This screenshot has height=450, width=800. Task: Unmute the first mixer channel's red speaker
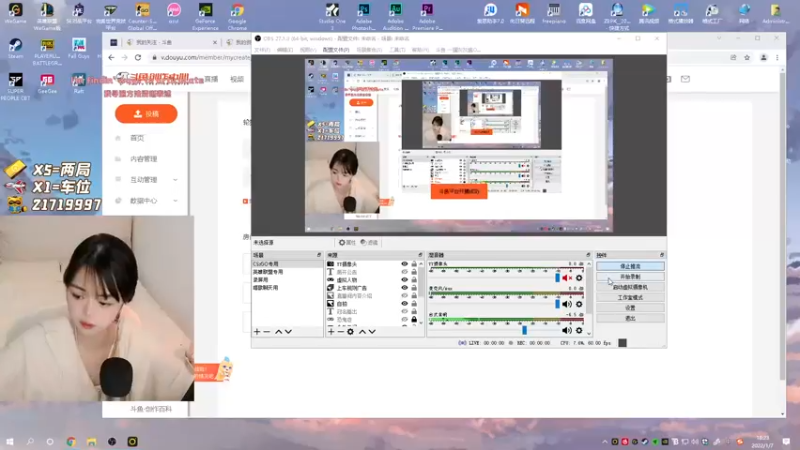click(567, 278)
